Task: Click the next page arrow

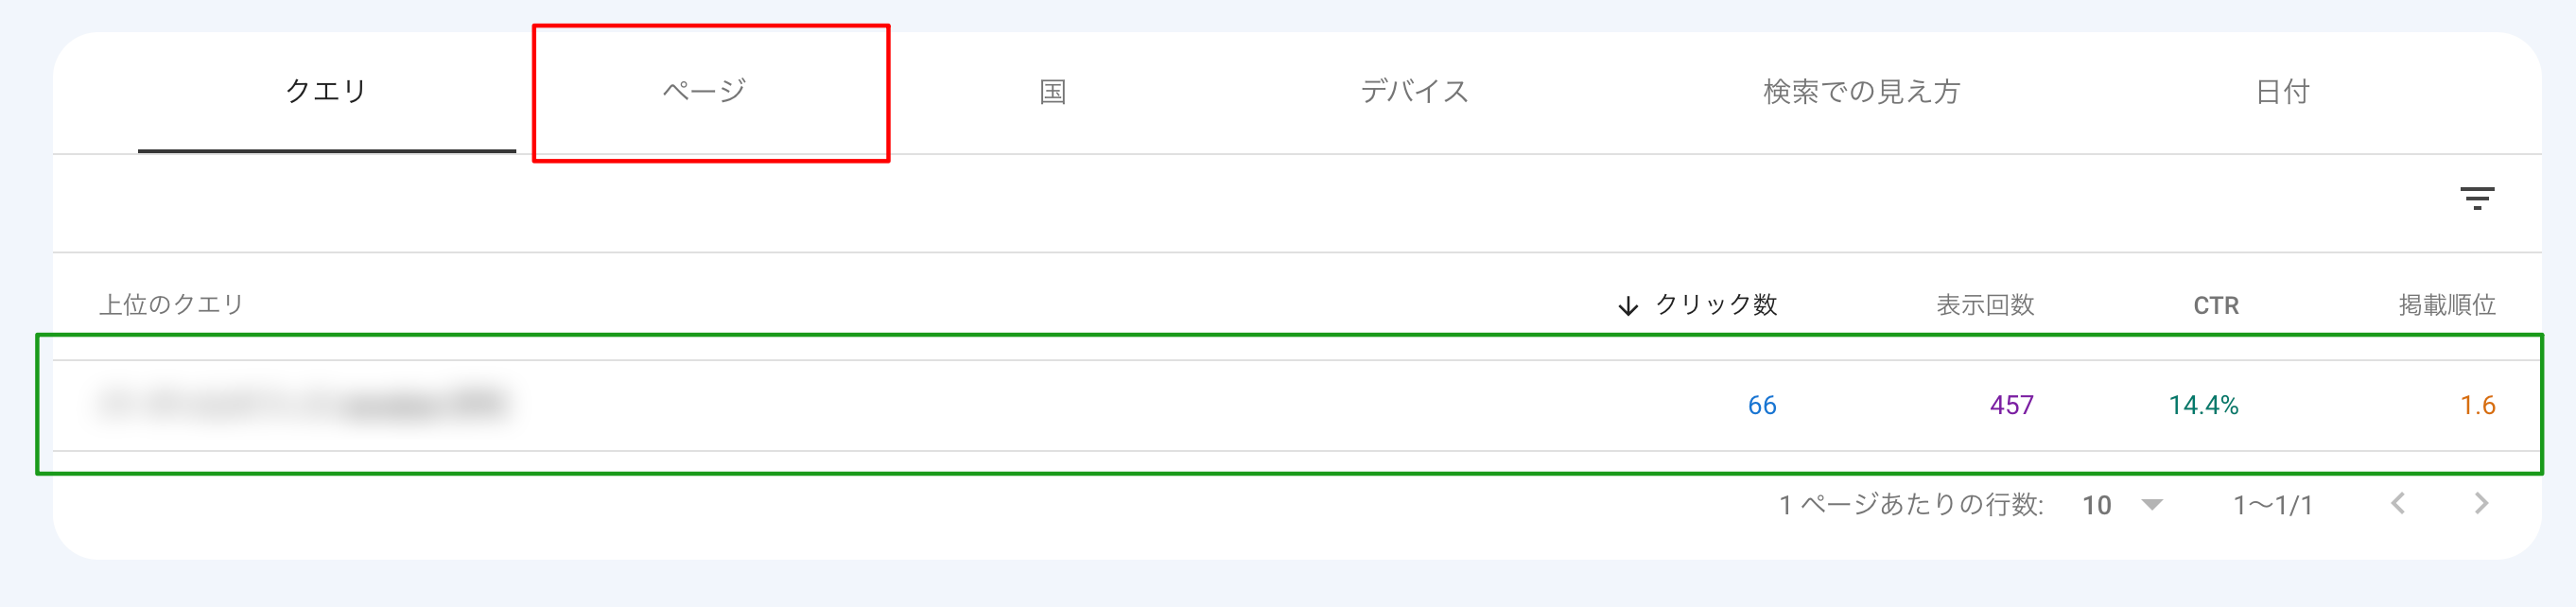Action: 2481,504
